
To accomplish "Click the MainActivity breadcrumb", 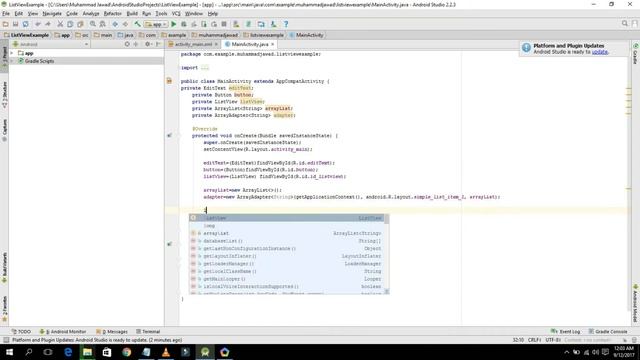I will (x=307, y=35).
